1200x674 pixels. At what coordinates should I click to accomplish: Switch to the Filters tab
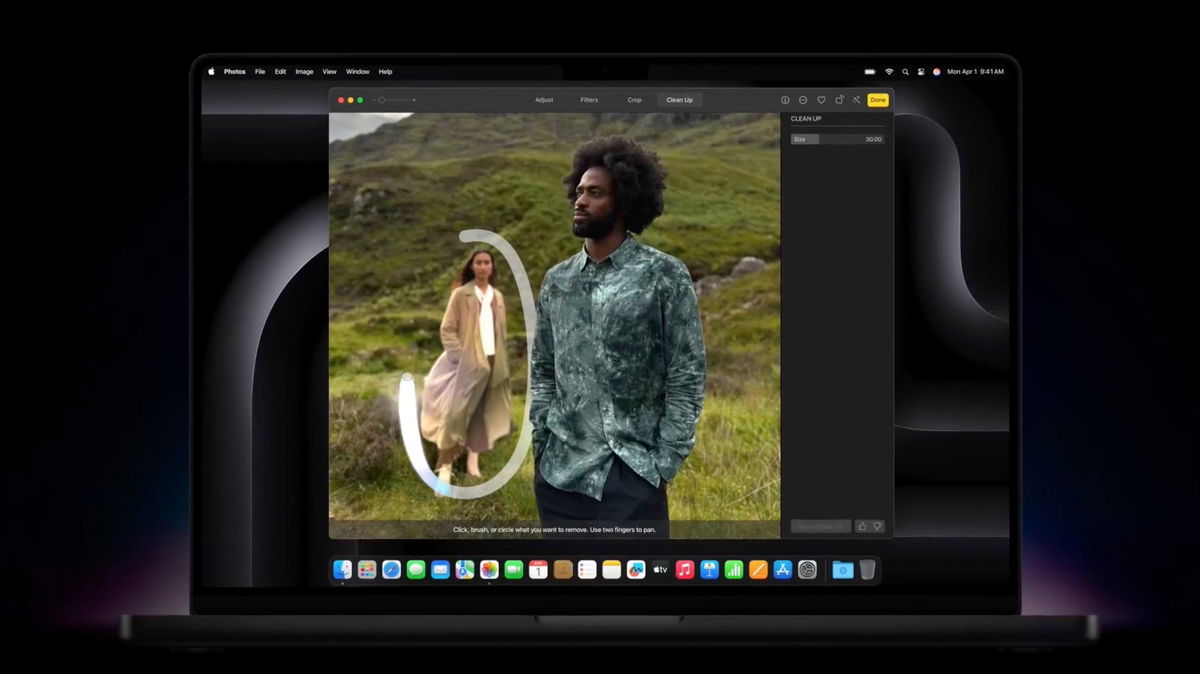[x=589, y=100]
